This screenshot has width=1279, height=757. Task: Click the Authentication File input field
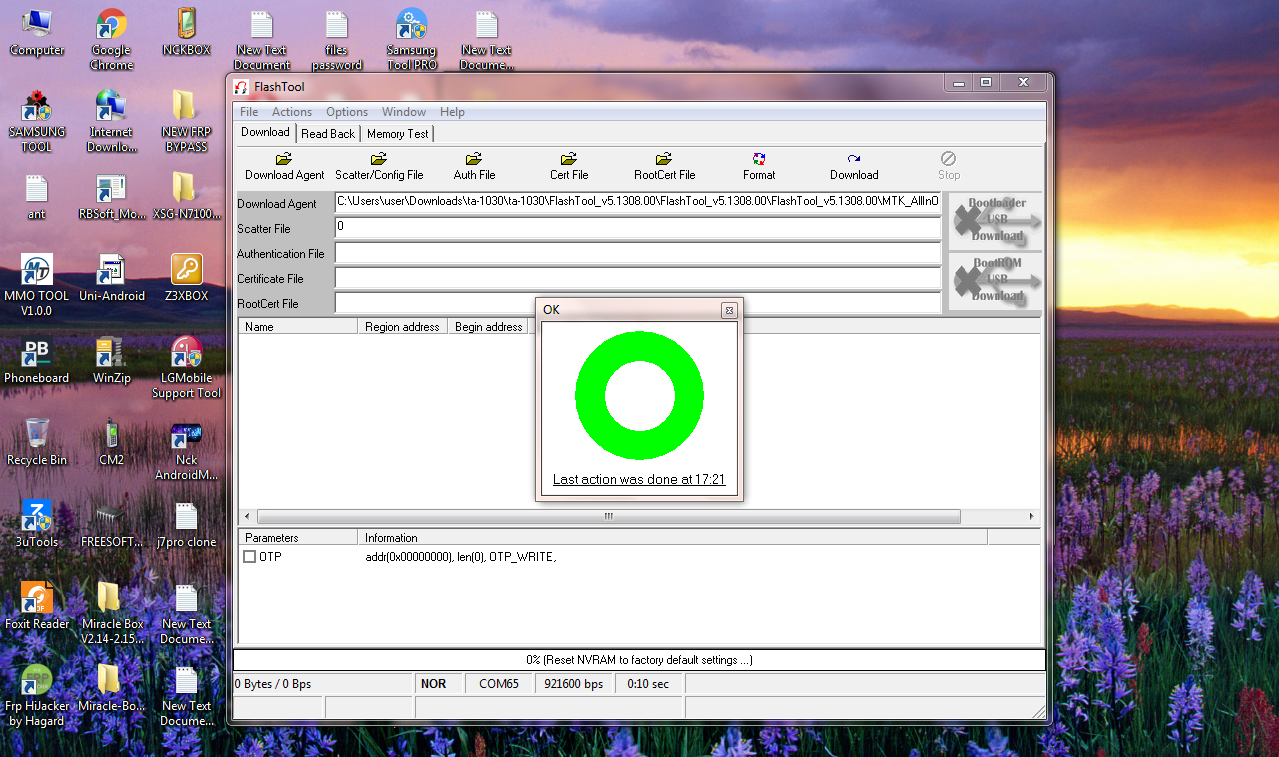[637, 252]
